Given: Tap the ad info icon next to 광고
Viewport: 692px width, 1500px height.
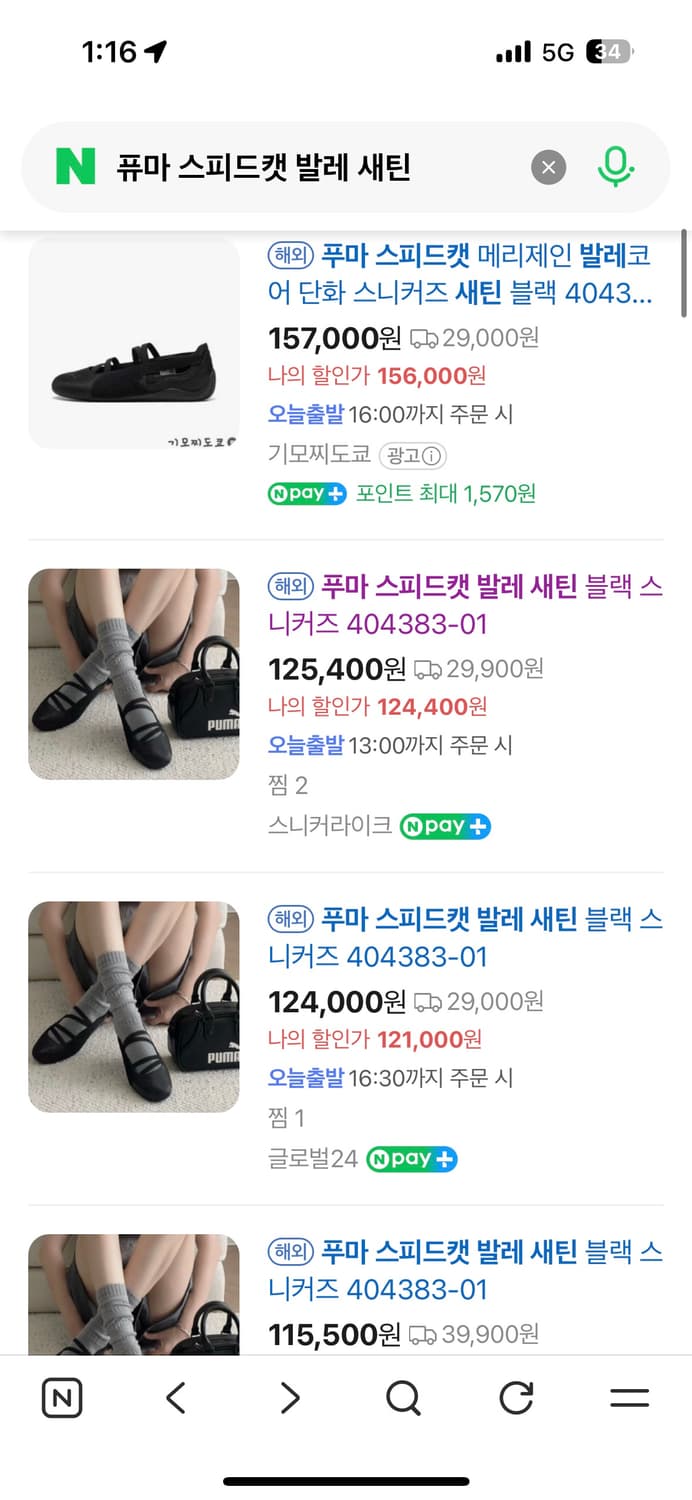Looking at the screenshot, I should pyautogui.click(x=432, y=456).
